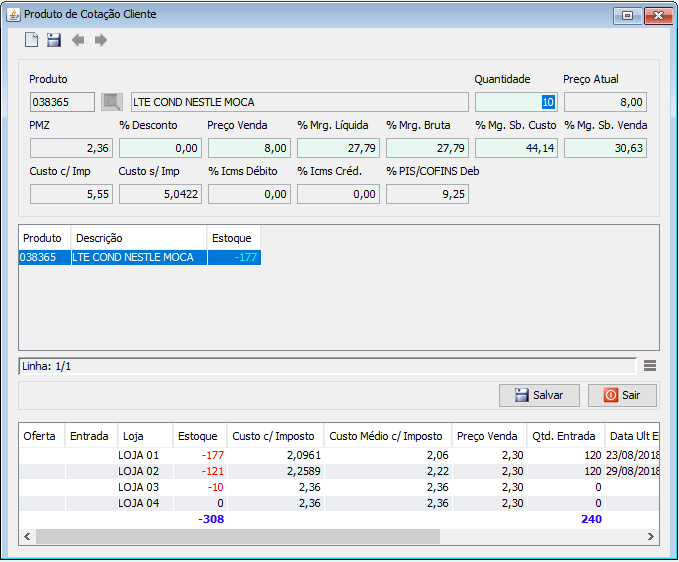Click the next record arrow icon
The height and width of the screenshot is (562, 679).
(100, 40)
